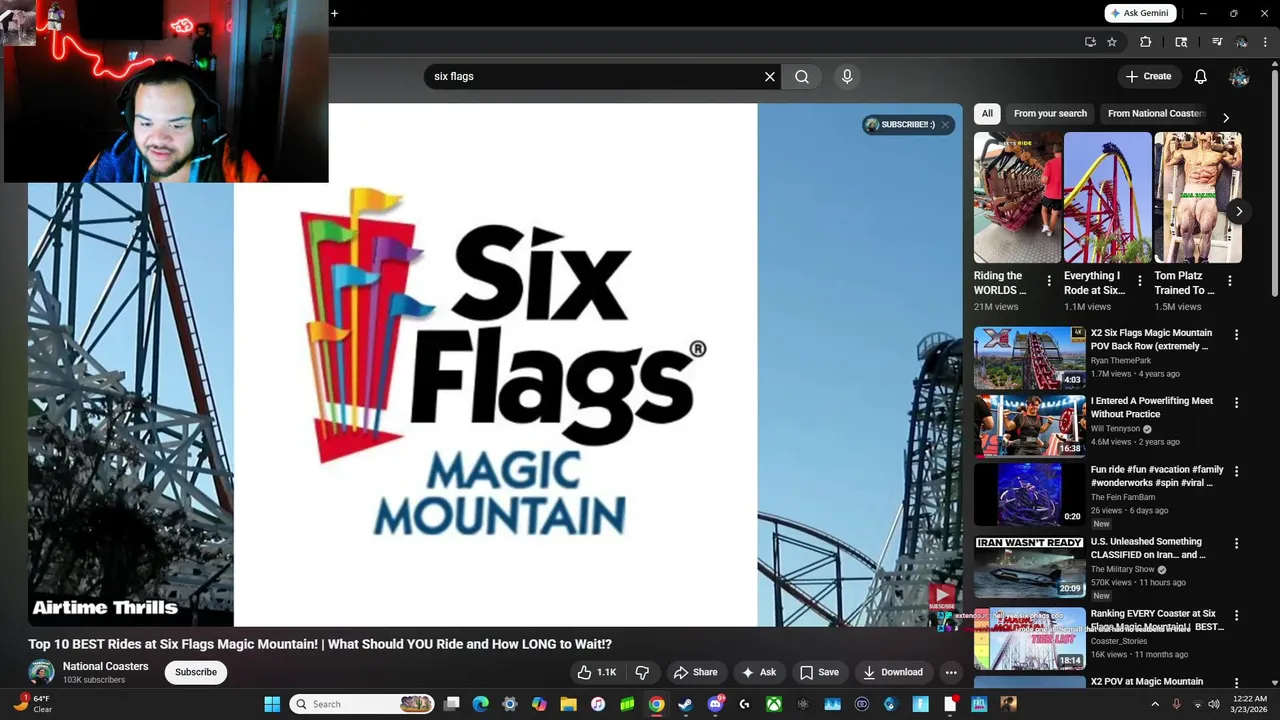
Task: Open the Xbox app from the taskbar
Action: point(773,704)
